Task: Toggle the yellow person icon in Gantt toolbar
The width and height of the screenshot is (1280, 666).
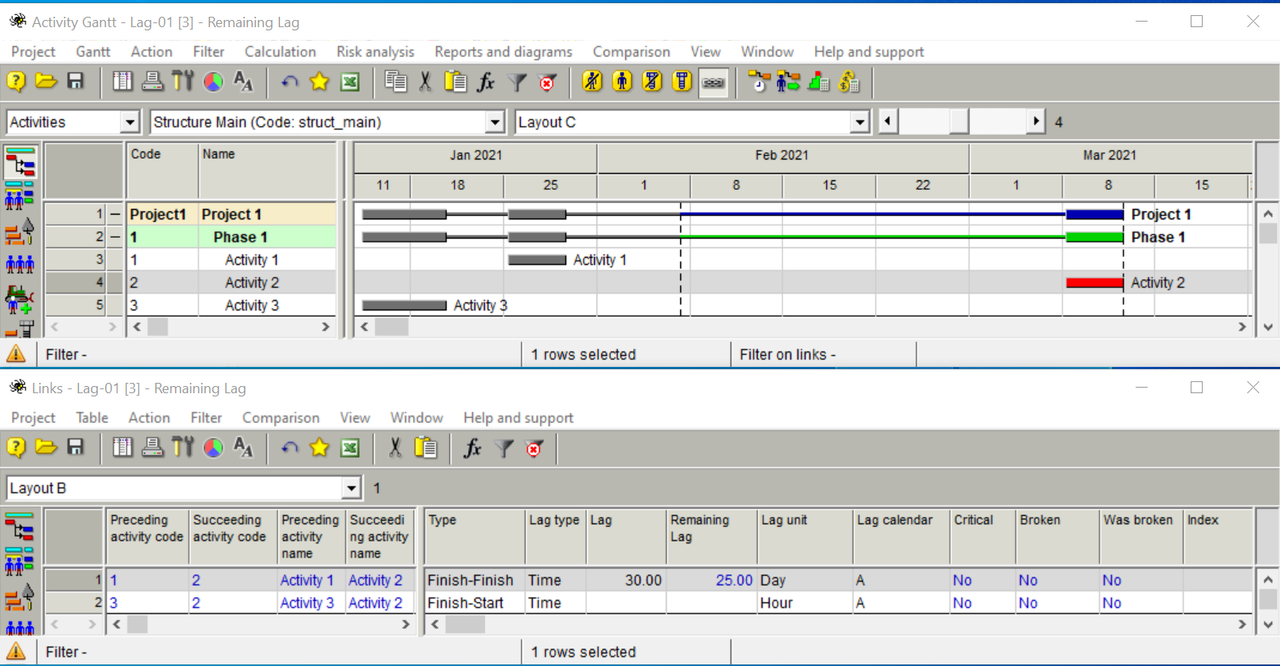Action: coord(623,82)
